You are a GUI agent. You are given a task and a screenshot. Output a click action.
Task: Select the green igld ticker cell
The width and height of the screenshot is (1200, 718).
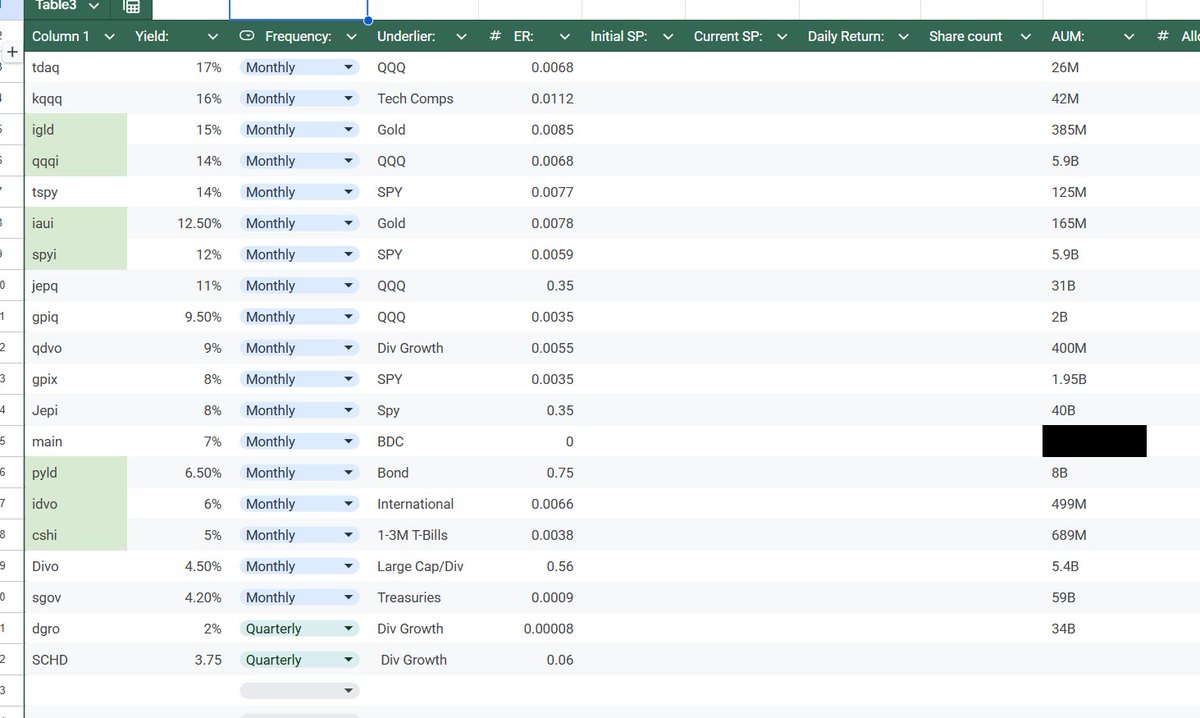coord(76,130)
